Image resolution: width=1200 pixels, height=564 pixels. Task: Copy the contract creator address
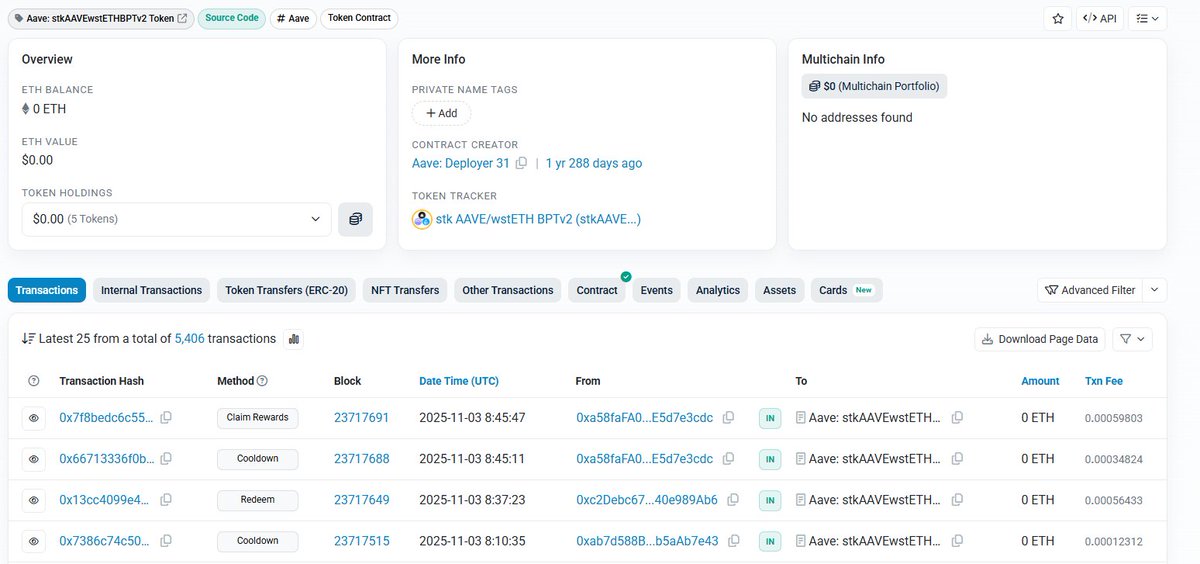[x=522, y=163]
